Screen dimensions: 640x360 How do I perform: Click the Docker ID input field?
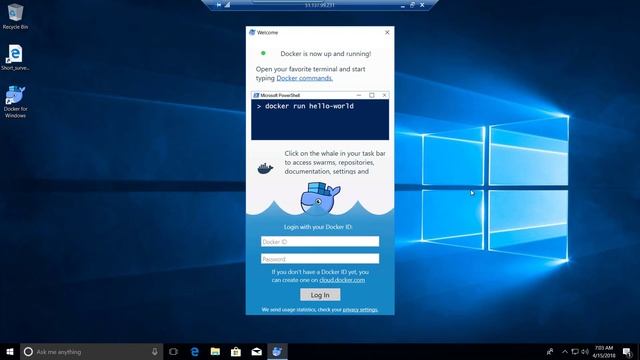320,242
